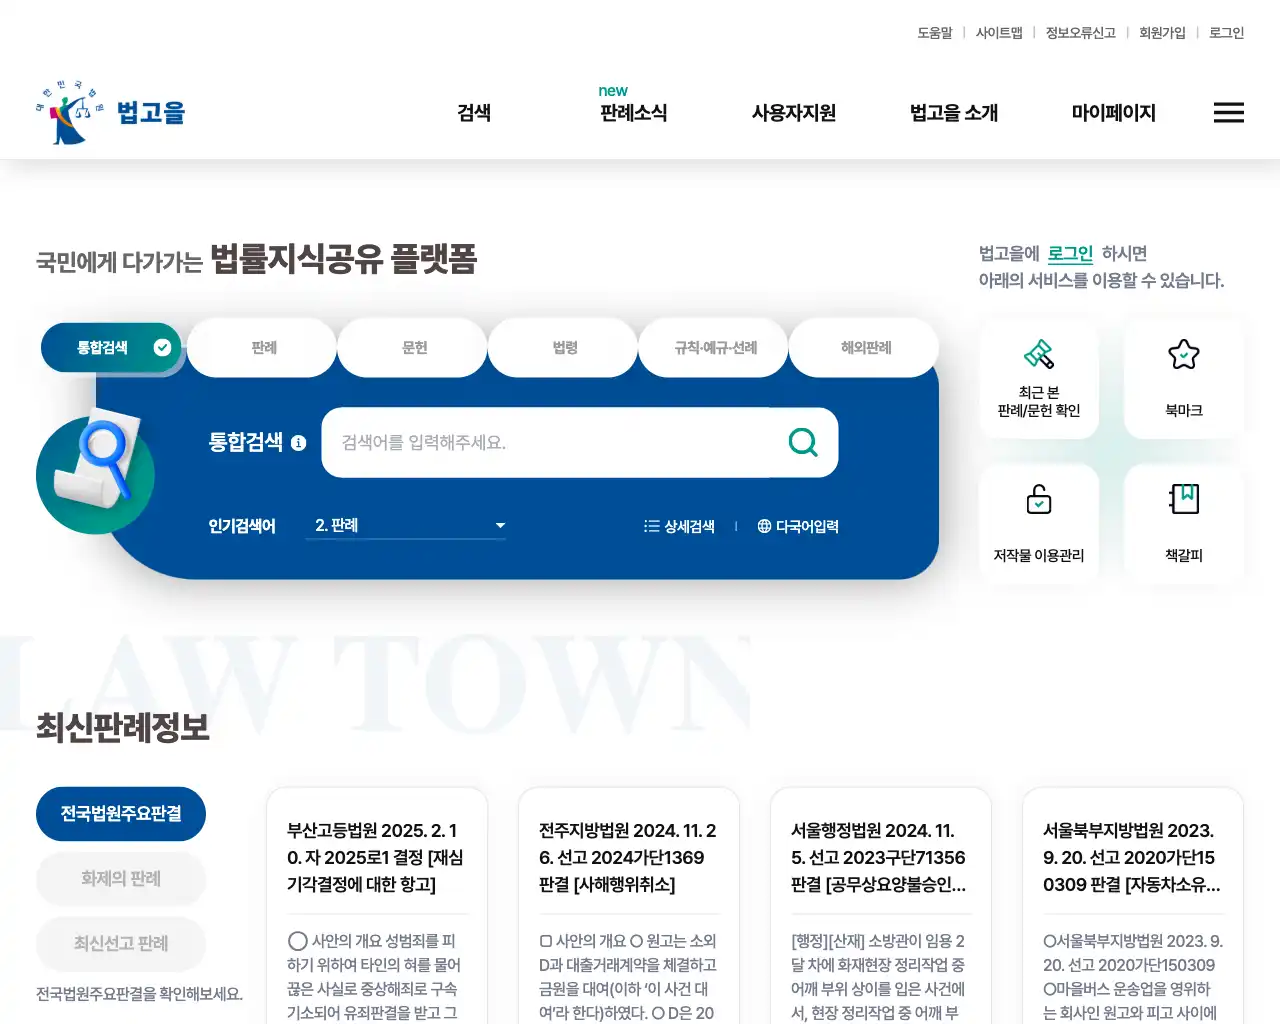Select the 최신선고 판례 button
1280x1024 pixels.
point(121,944)
